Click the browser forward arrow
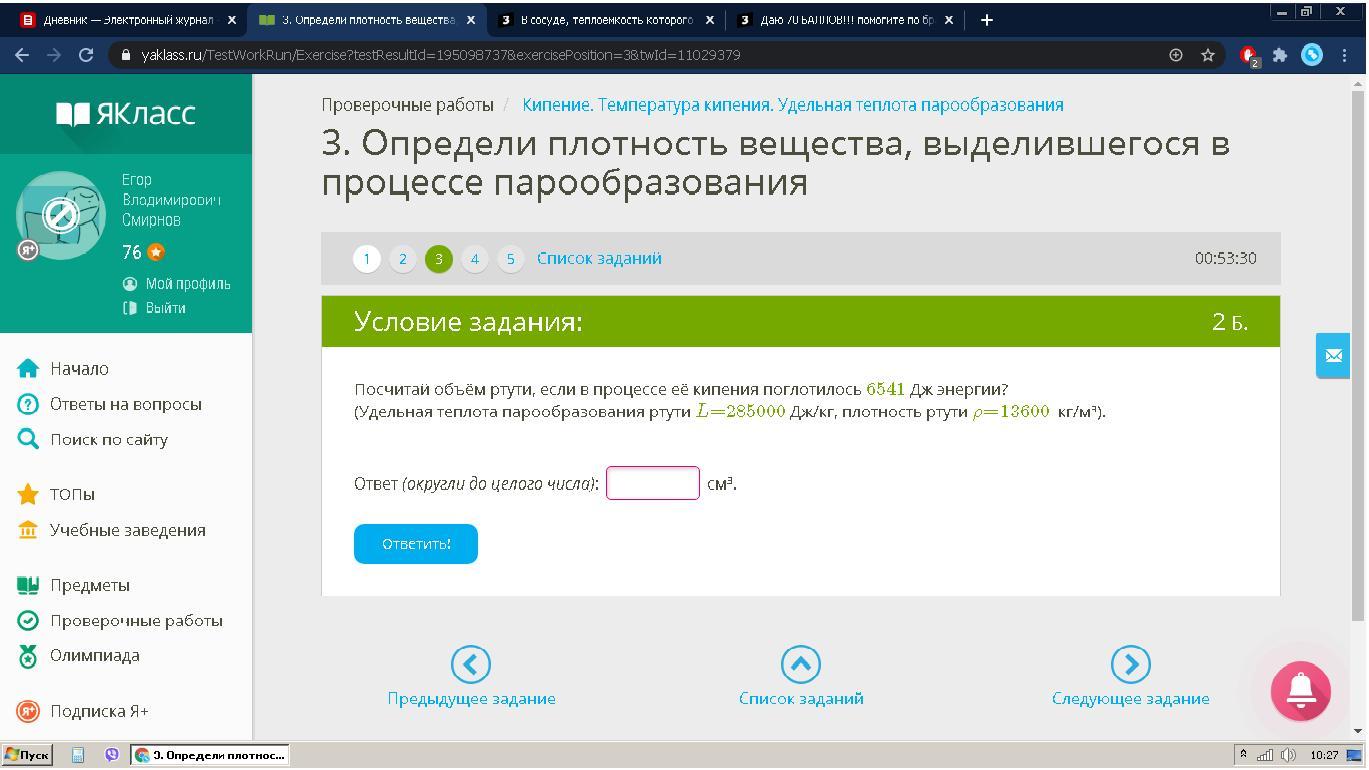Image resolution: width=1369 pixels, height=770 pixels. point(54,55)
